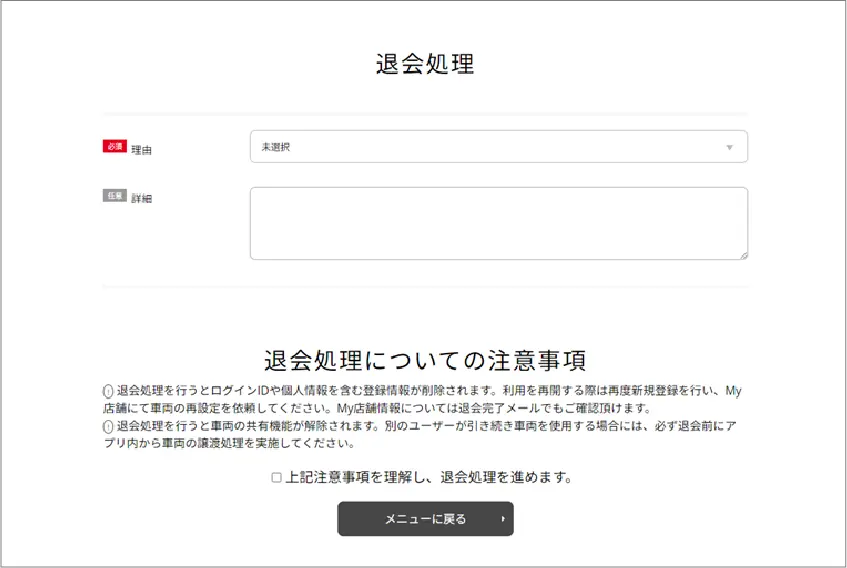Click the divider line below 詳細 field
The image size is (847, 568).
click(x=424, y=287)
